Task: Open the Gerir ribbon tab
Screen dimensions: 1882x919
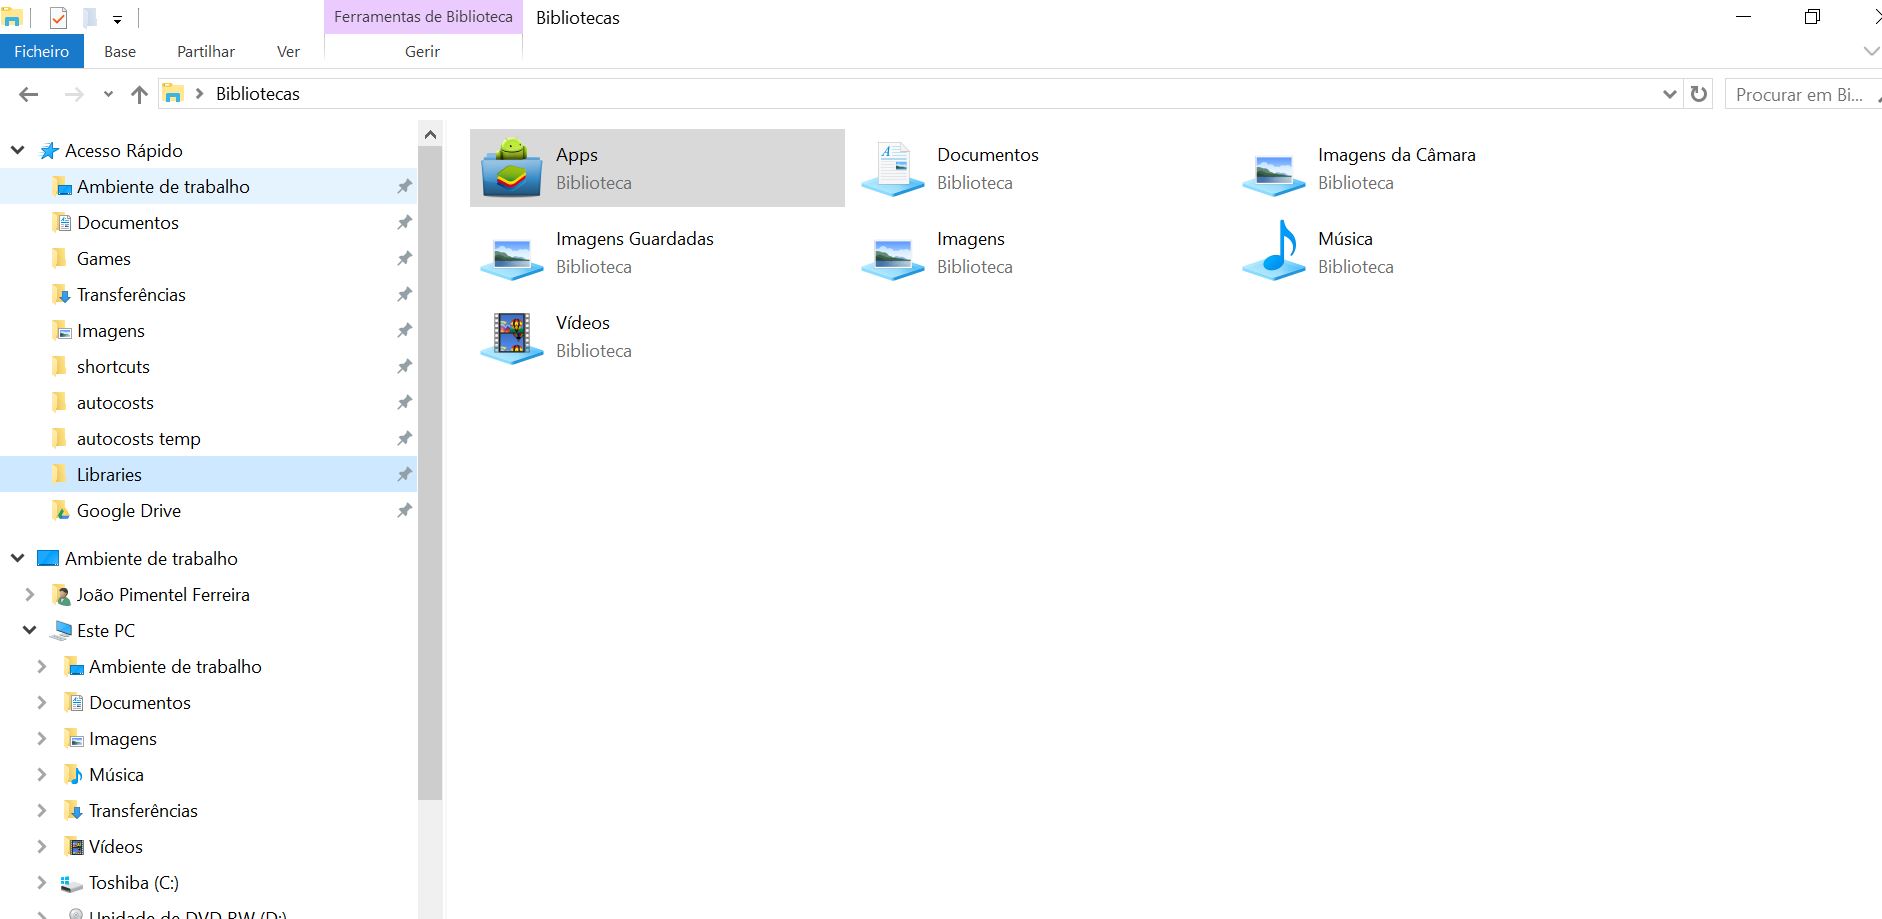Action: [422, 51]
